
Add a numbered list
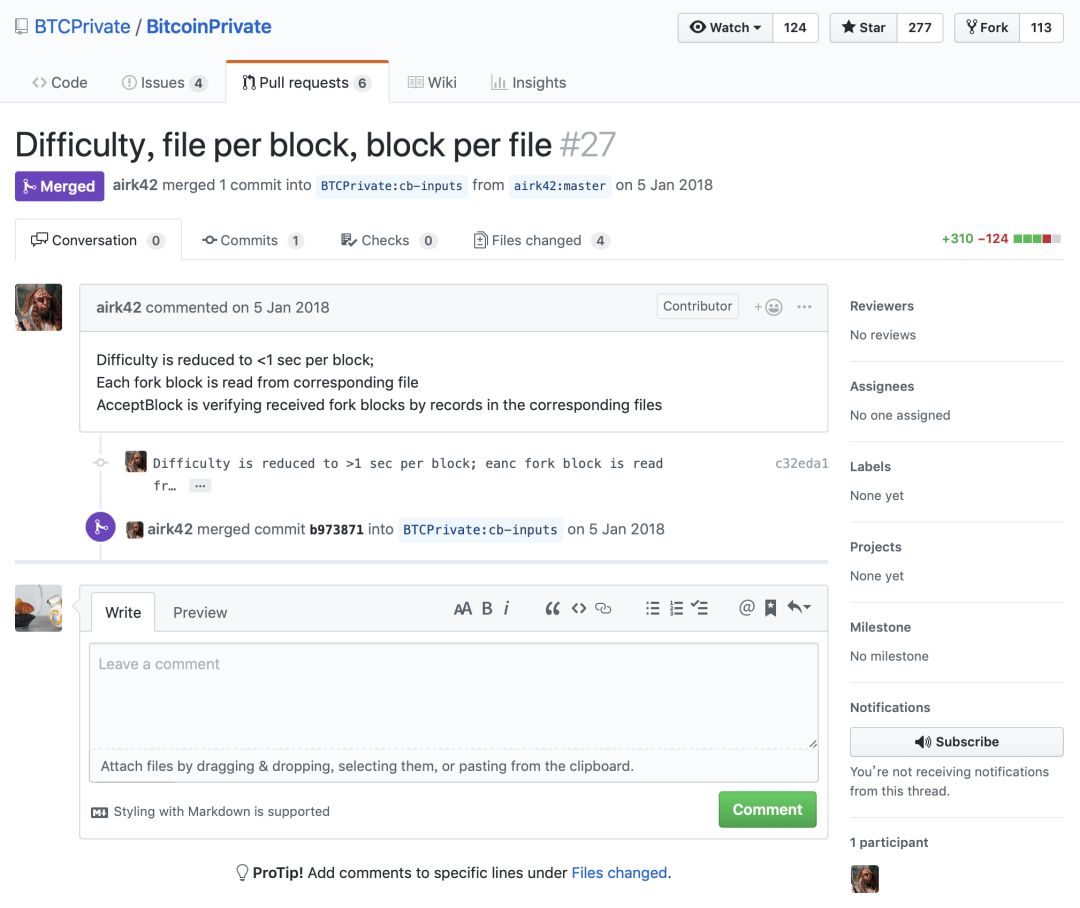(676, 608)
